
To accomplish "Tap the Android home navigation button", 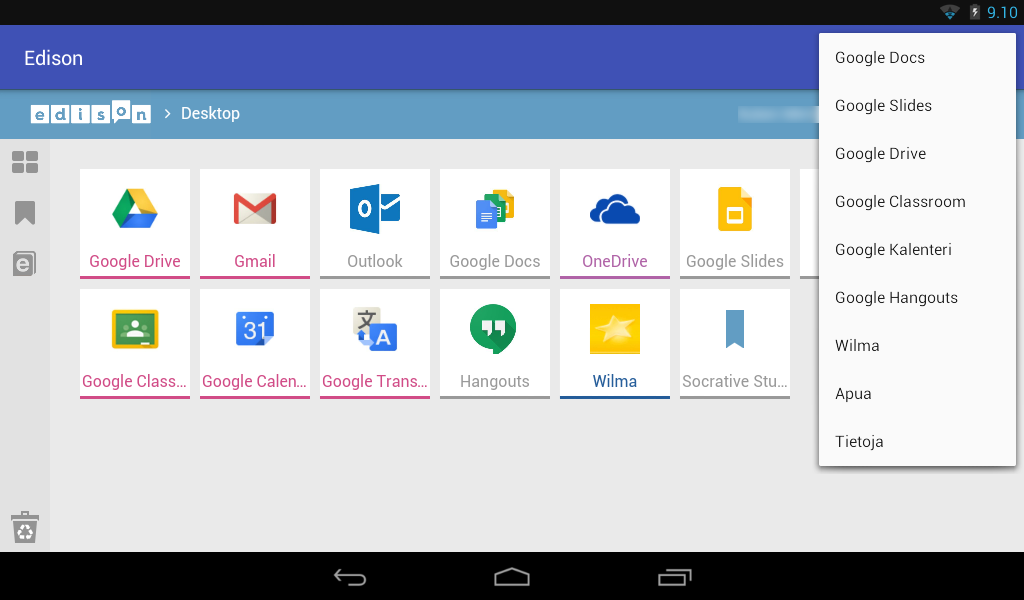I will [512, 577].
